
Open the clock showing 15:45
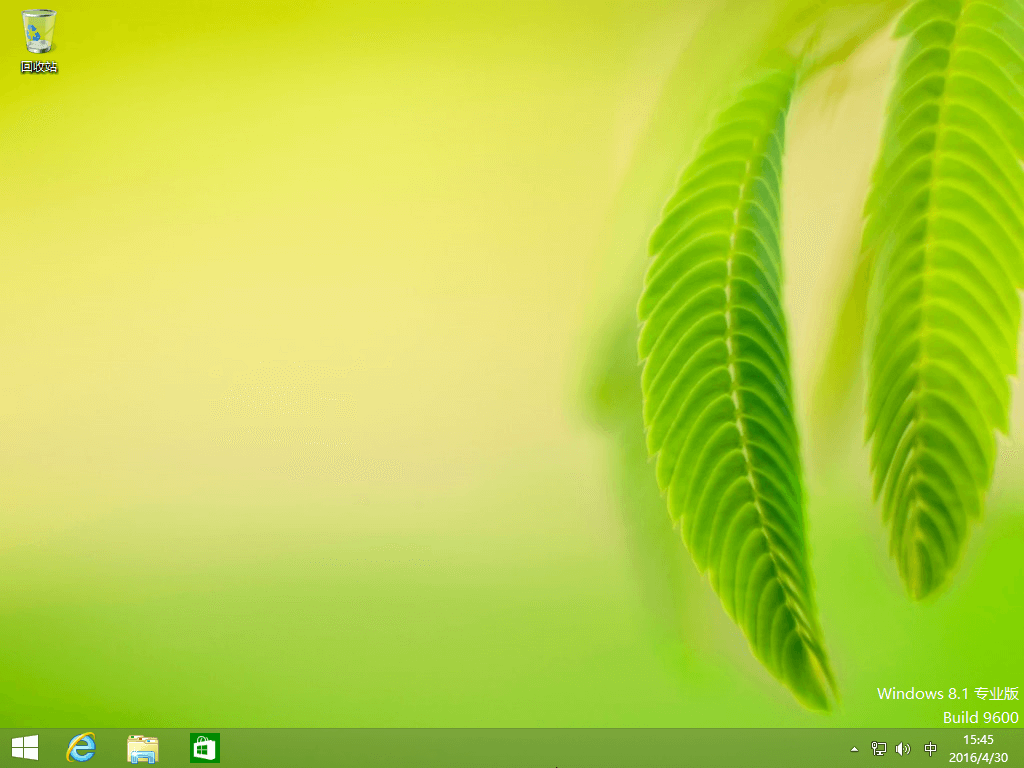(x=978, y=740)
